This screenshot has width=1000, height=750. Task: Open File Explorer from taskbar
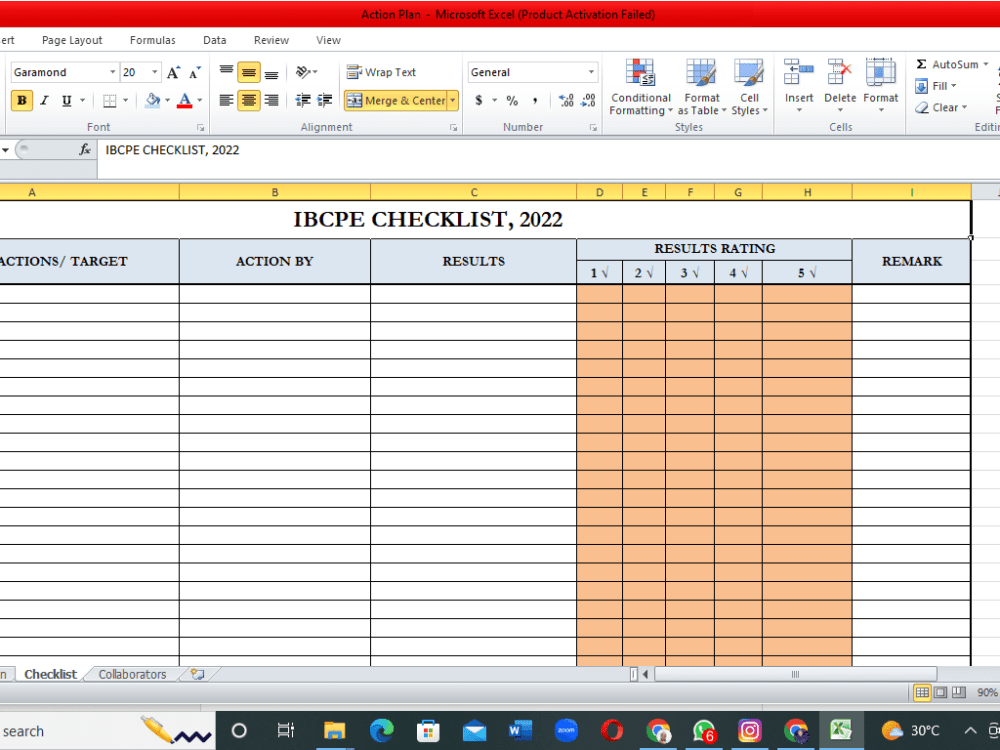[x=334, y=730]
